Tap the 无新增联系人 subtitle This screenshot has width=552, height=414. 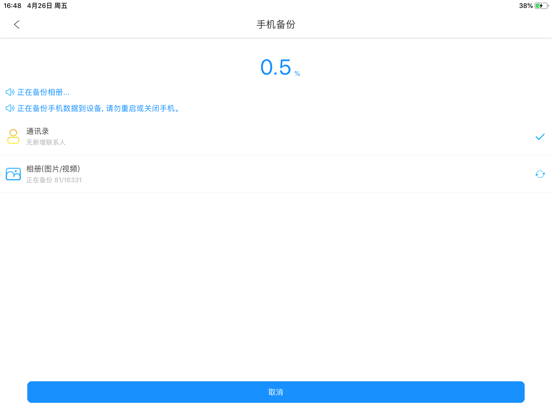pyautogui.click(x=46, y=142)
